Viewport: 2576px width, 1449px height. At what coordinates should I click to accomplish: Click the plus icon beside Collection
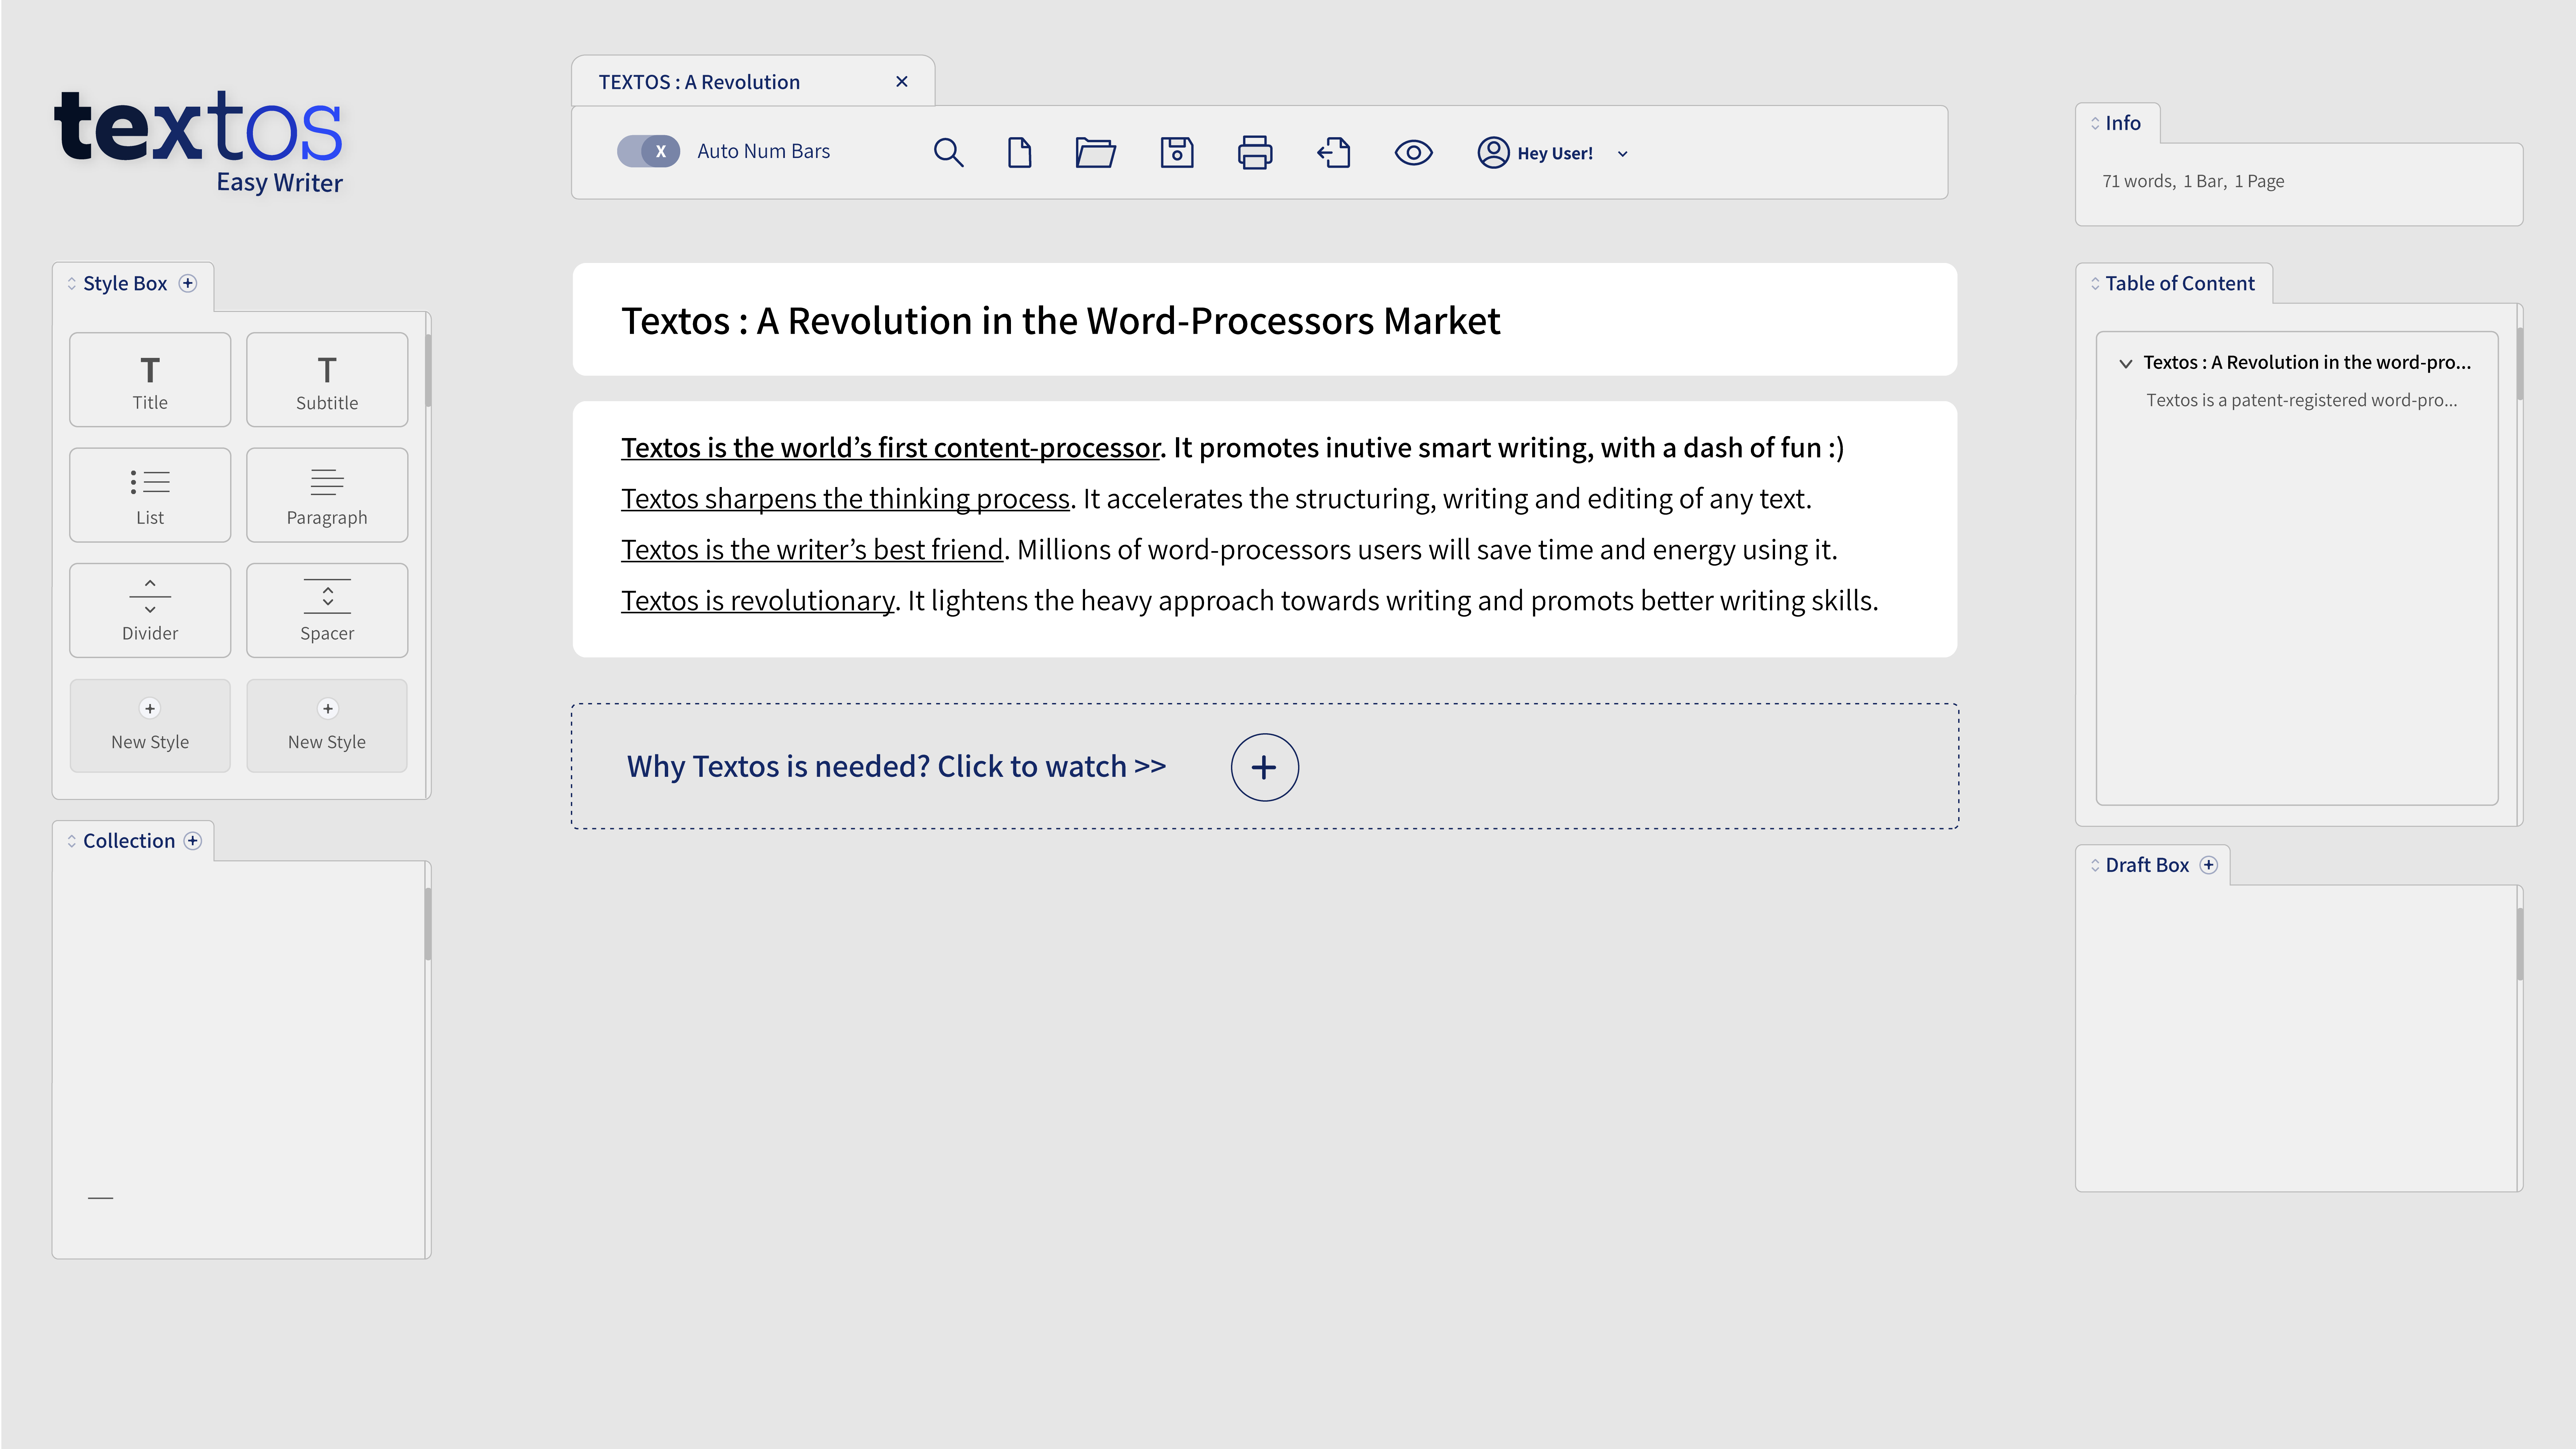[193, 841]
